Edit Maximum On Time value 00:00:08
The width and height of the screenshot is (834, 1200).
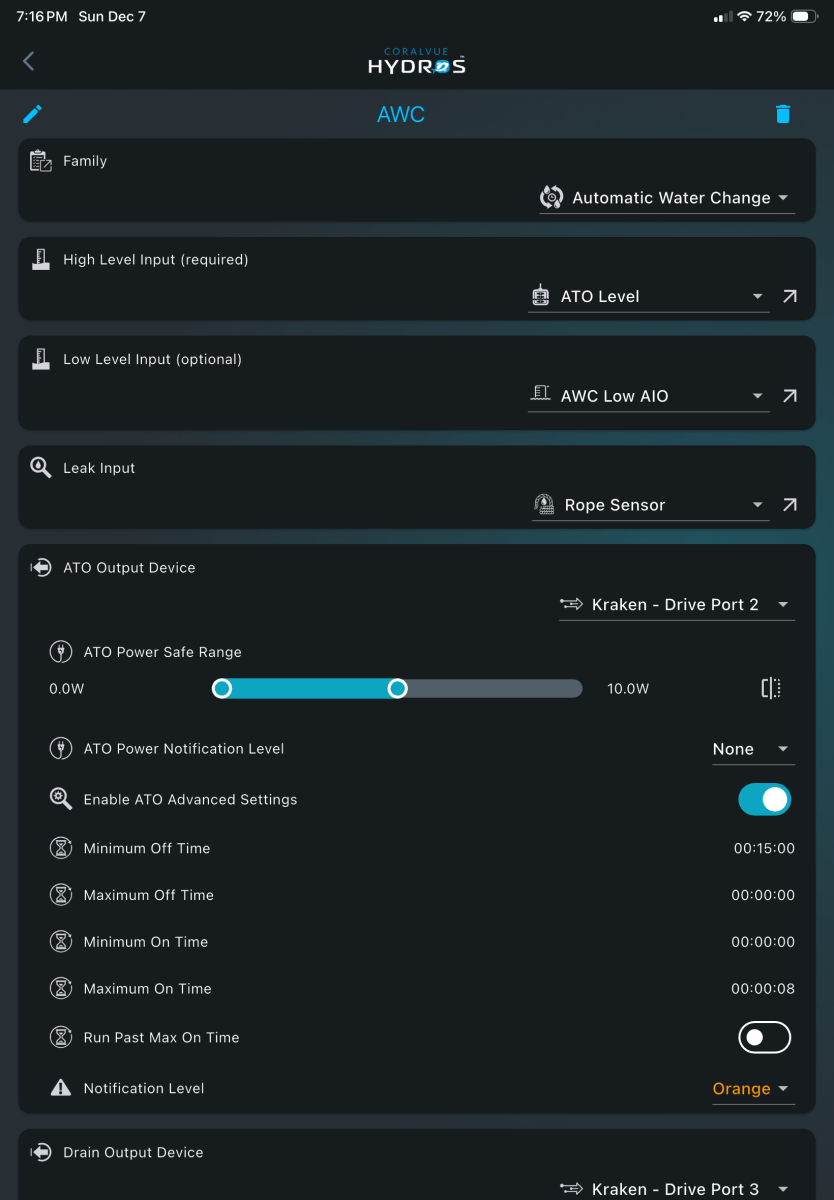[764, 989]
